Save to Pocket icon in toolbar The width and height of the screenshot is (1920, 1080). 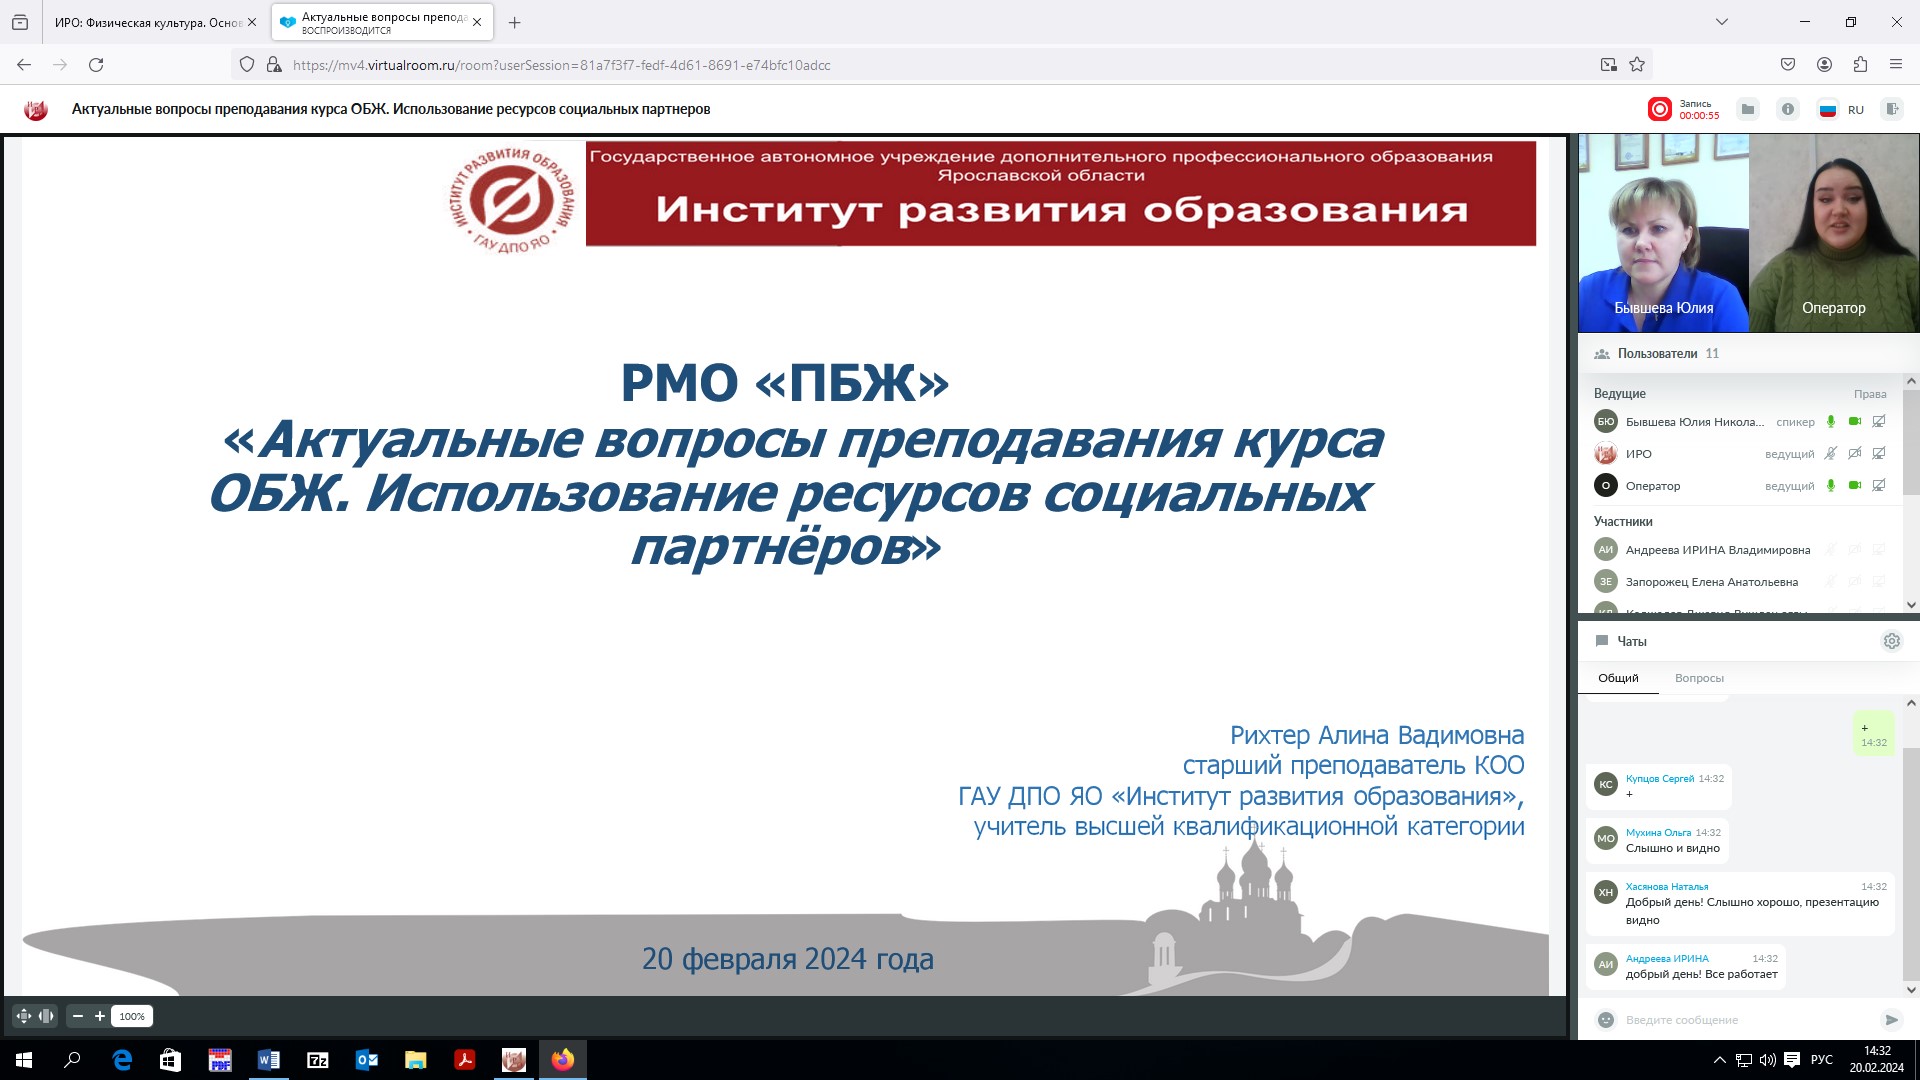point(1788,65)
